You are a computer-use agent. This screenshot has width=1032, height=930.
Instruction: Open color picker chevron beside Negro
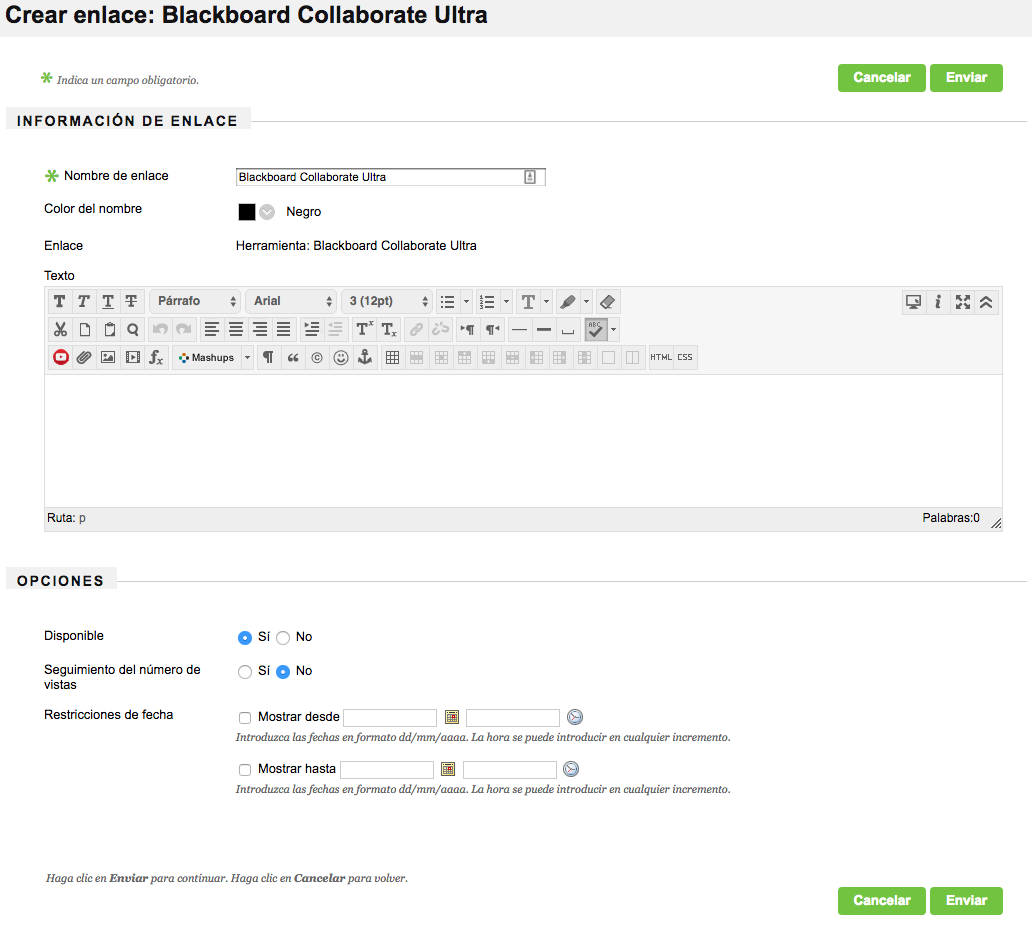[267, 212]
